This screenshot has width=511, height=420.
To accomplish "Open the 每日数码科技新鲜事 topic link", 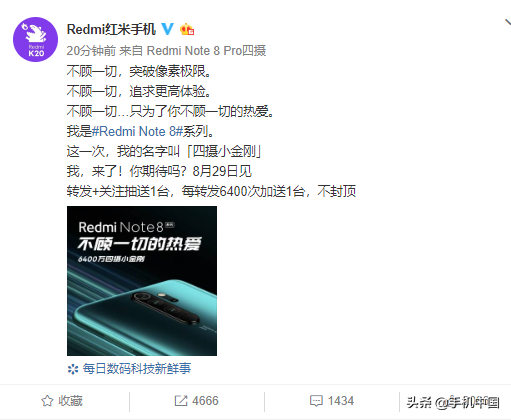I will 137,369.
